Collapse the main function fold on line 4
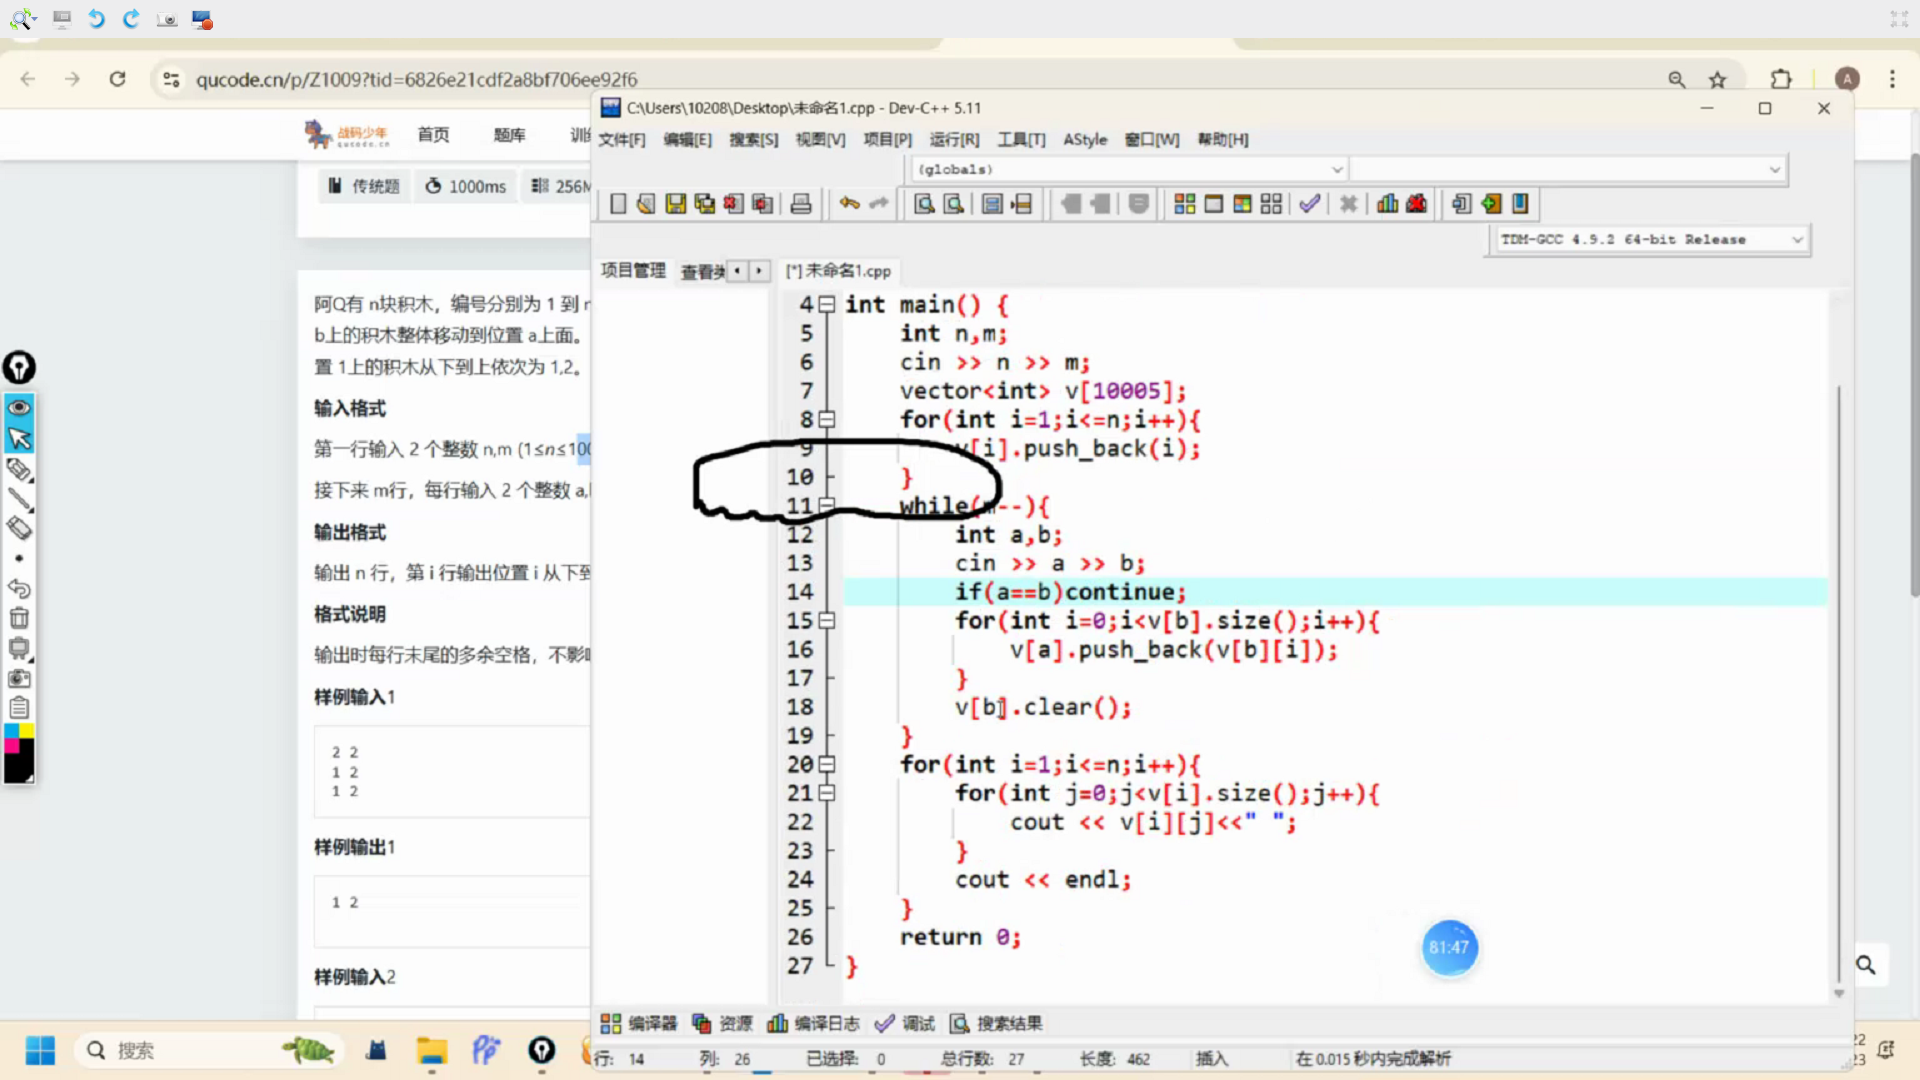Viewport: 1920px width, 1080px height. pyautogui.click(x=827, y=304)
